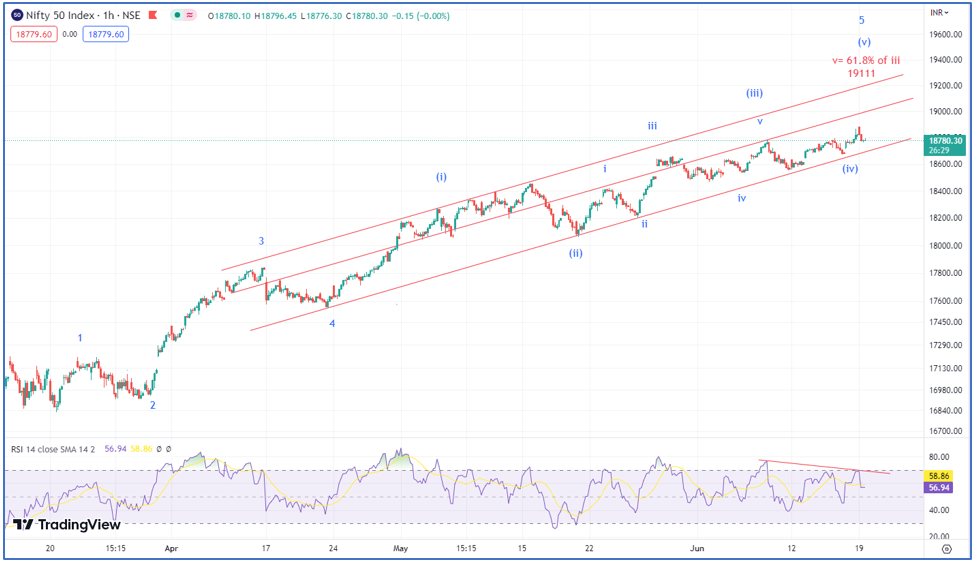
Task: Click the blue buy price 18779.60 button
Action: (106, 34)
